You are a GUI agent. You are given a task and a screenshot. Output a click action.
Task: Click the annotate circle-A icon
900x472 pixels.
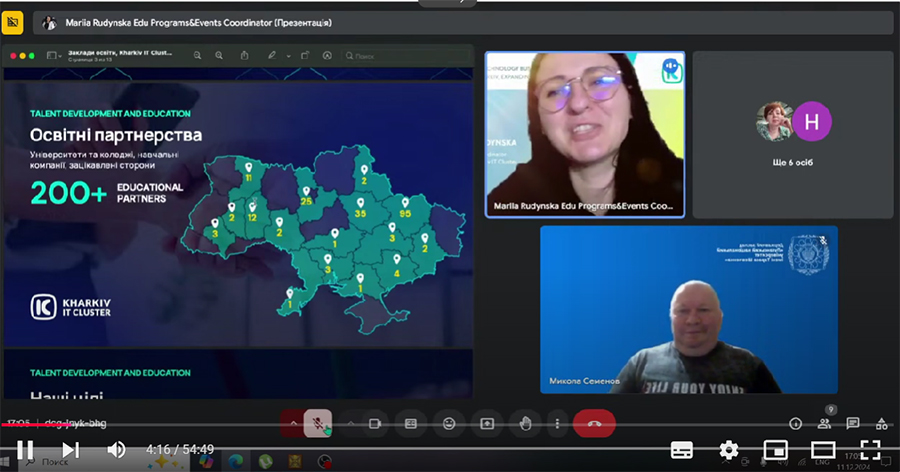click(327, 56)
